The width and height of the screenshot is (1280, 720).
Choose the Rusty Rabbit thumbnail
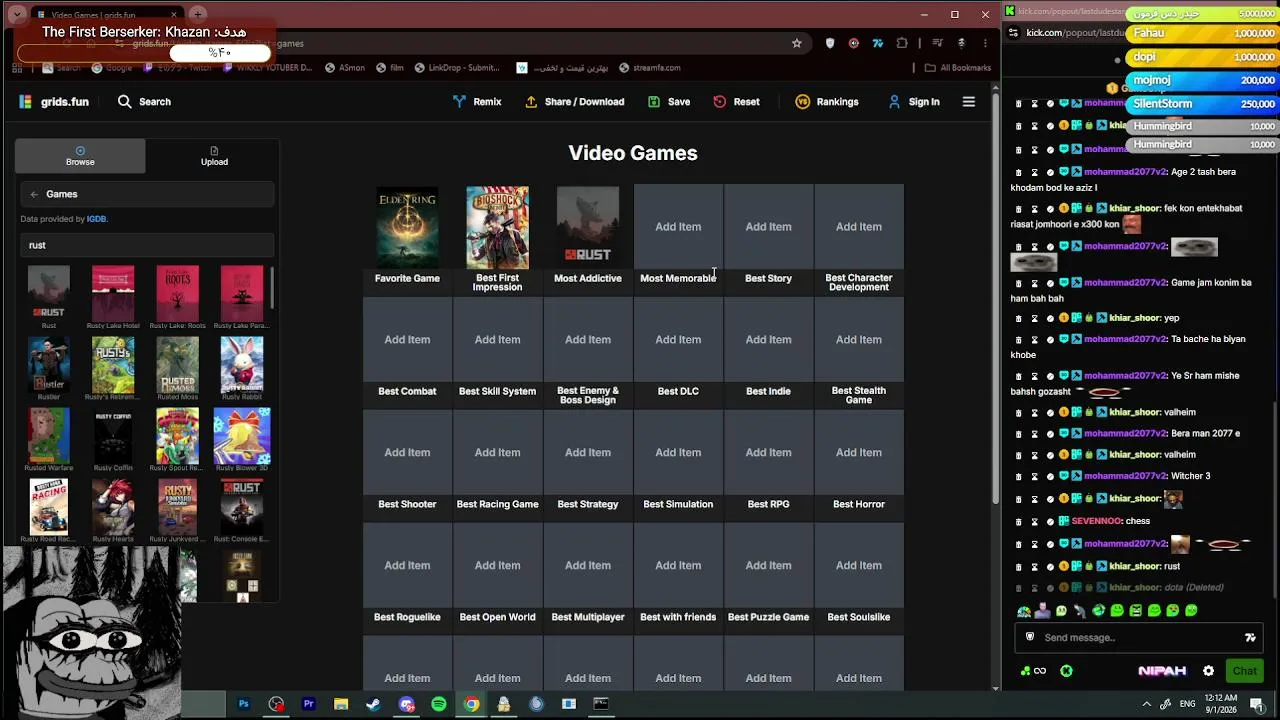242,365
